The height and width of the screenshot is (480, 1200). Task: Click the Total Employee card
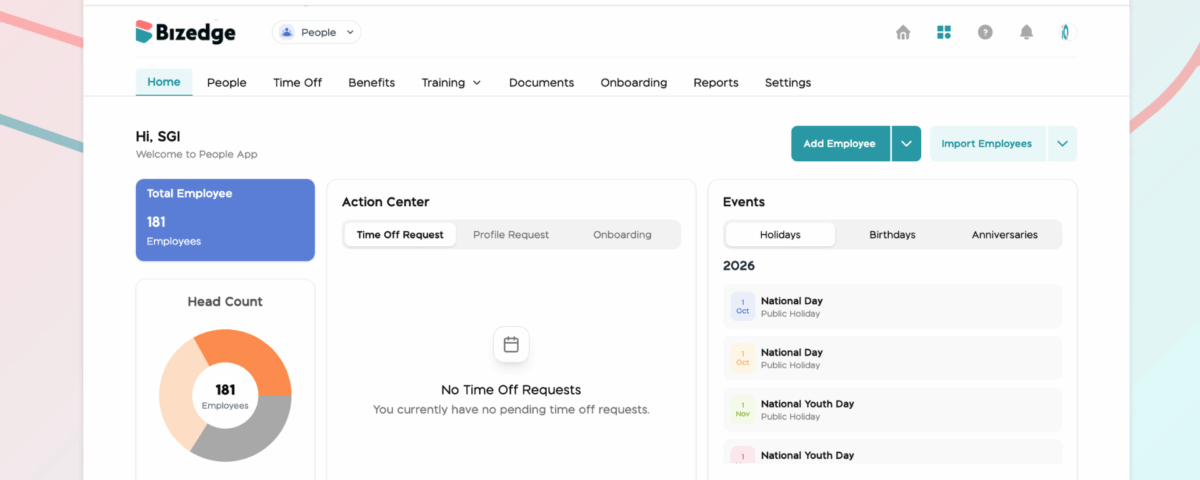(225, 220)
